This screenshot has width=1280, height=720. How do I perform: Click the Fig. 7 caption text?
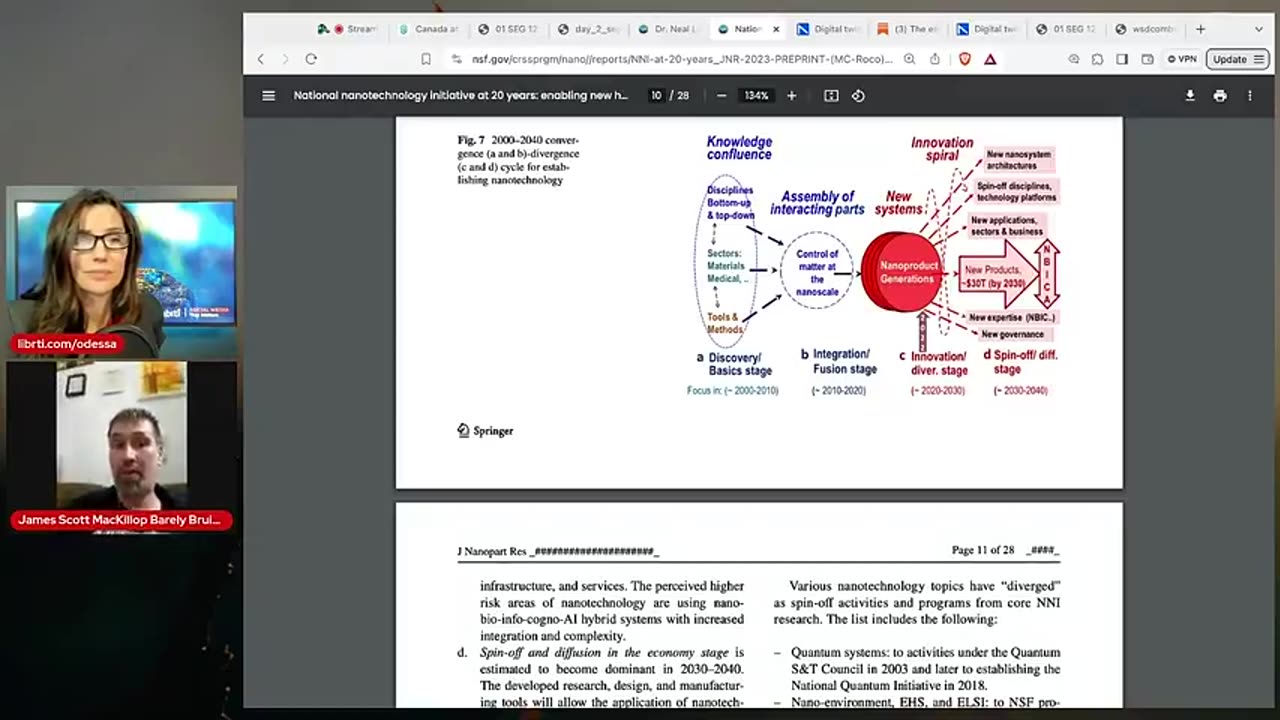(518, 160)
